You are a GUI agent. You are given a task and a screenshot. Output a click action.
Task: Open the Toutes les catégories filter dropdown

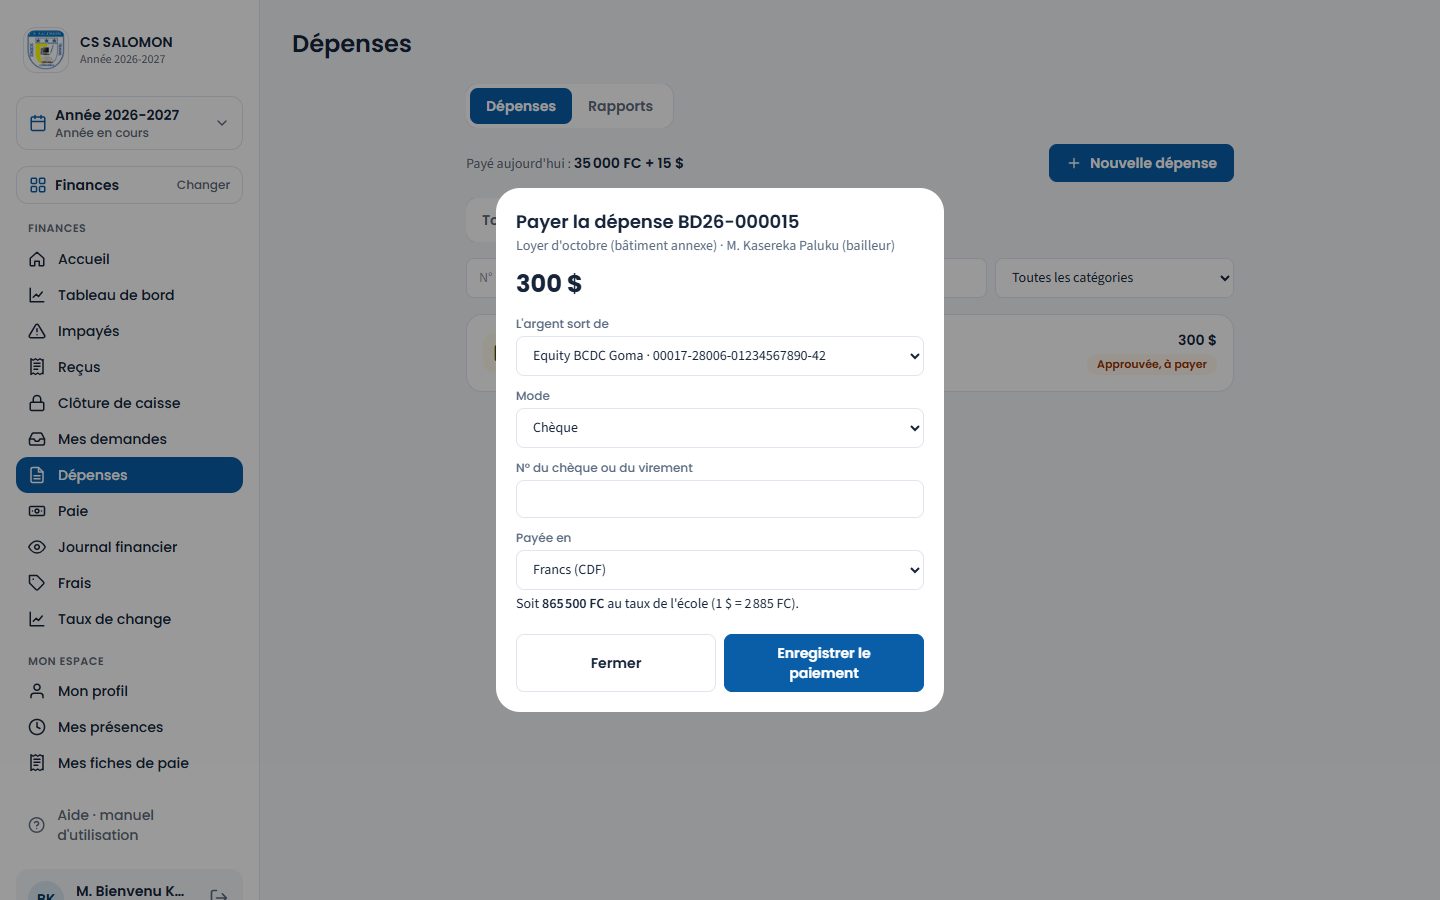pos(1114,278)
